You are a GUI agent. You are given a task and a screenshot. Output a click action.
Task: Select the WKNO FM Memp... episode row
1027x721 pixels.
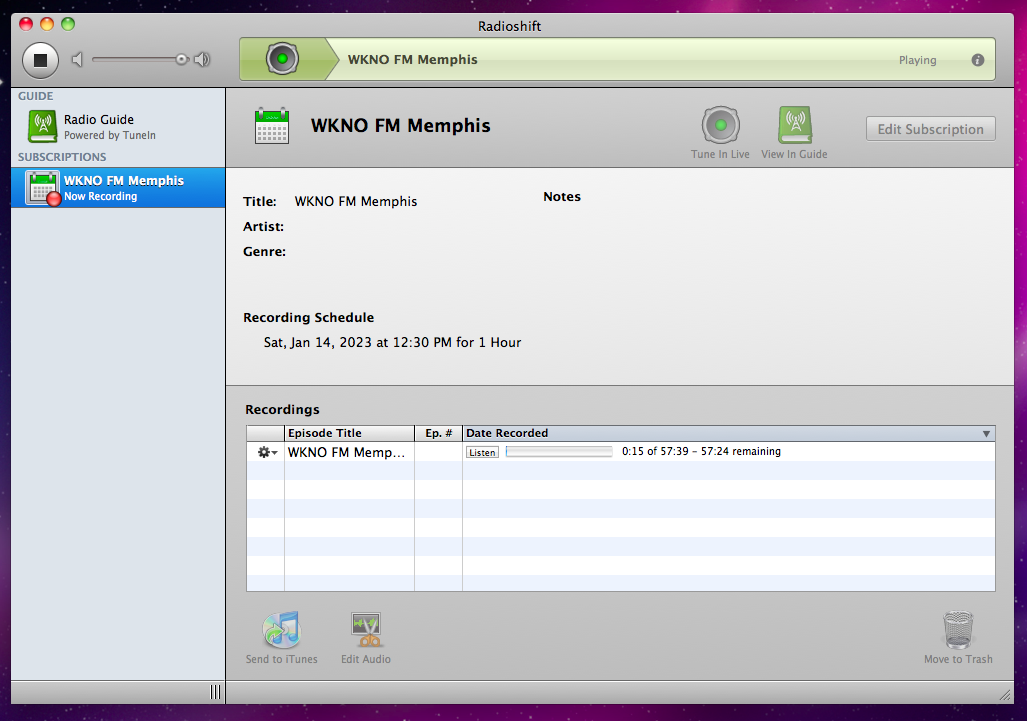(620, 452)
